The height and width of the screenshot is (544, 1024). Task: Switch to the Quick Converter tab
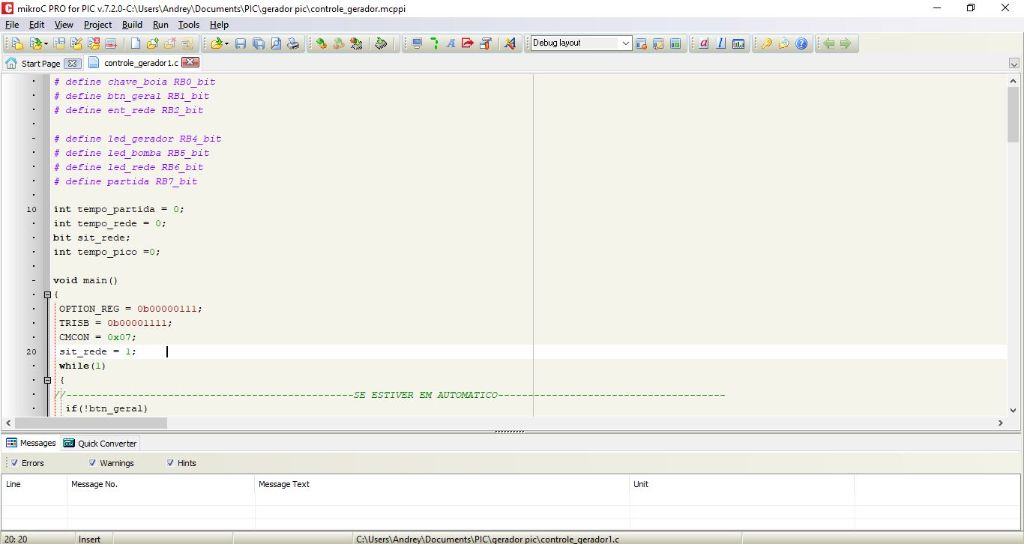pos(100,443)
